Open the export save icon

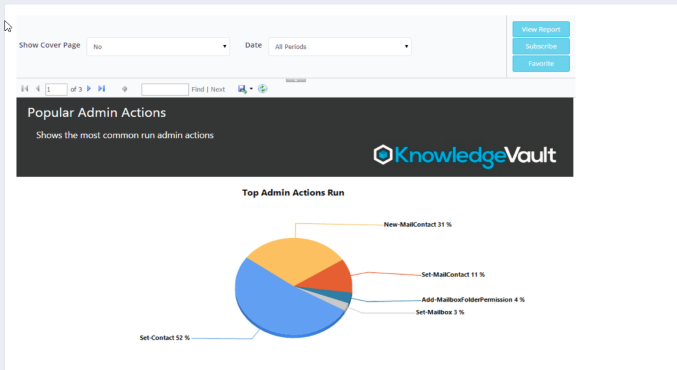[242, 89]
